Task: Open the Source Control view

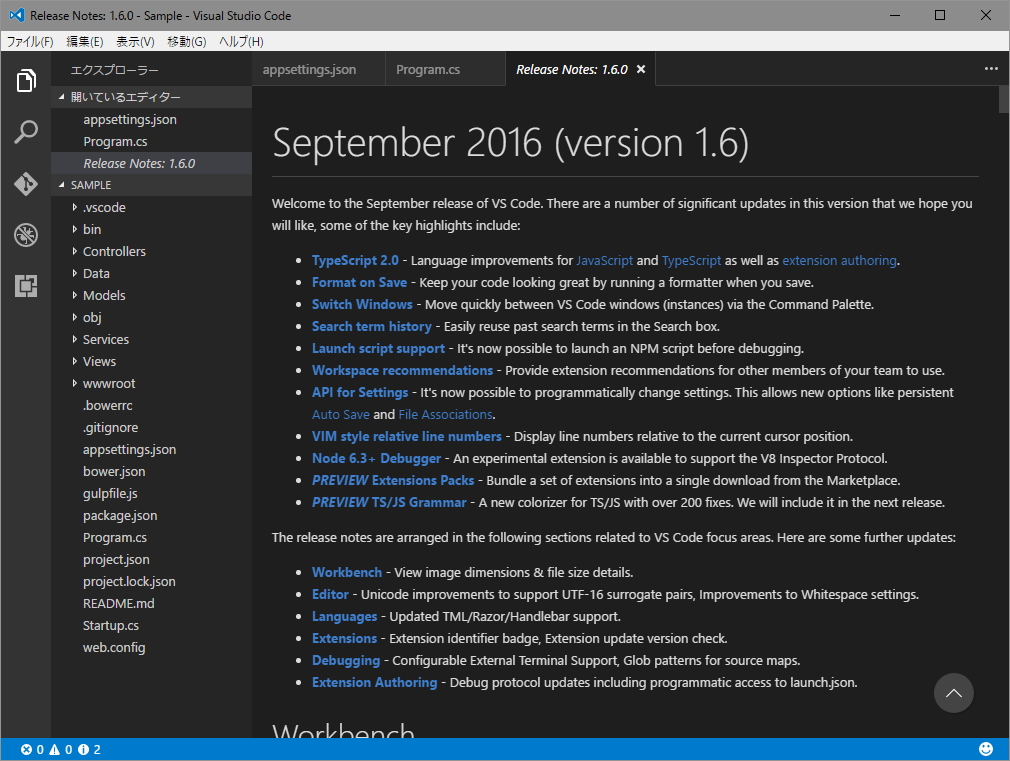Action: (26, 183)
